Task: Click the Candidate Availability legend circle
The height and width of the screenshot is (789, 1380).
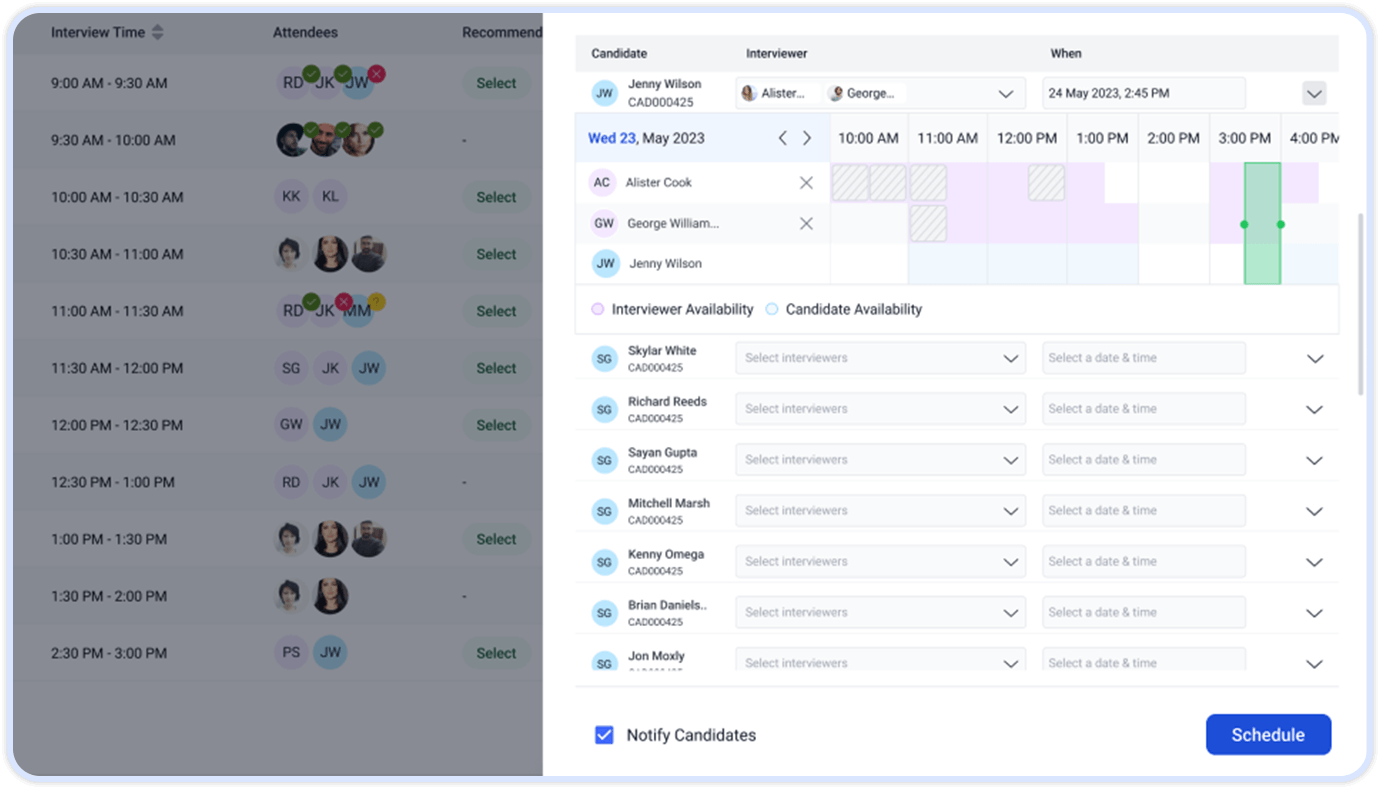Action: click(772, 310)
